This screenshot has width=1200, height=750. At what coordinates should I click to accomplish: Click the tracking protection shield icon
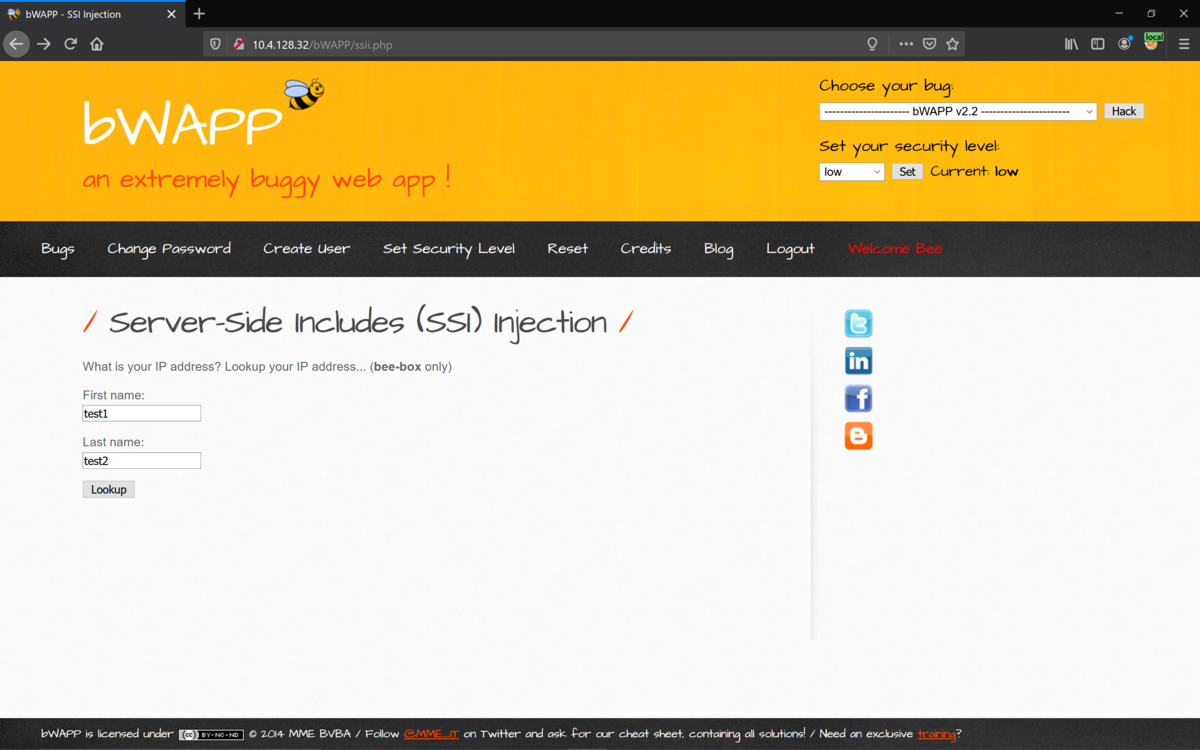click(x=215, y=44)
